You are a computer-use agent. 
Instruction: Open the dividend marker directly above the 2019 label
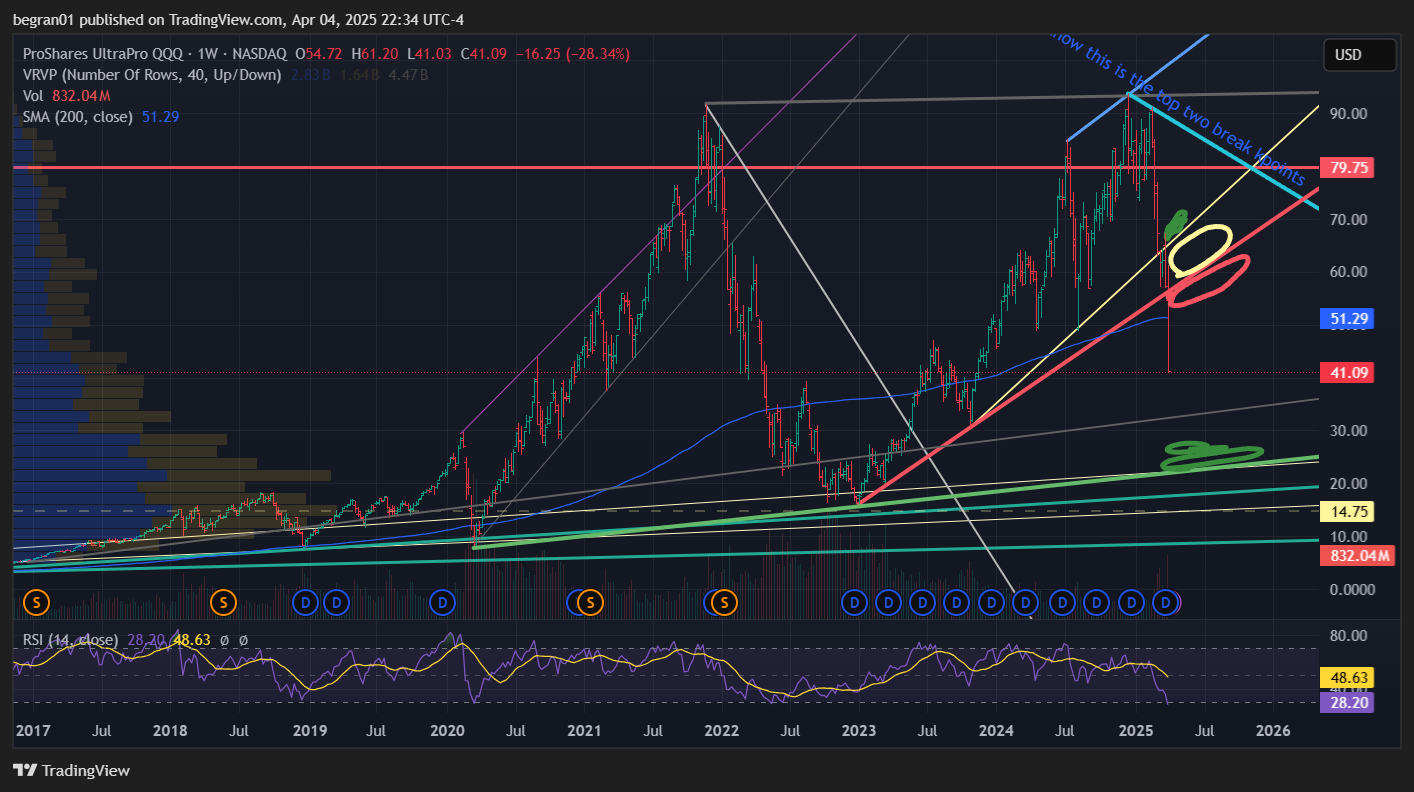pos(306,602)
